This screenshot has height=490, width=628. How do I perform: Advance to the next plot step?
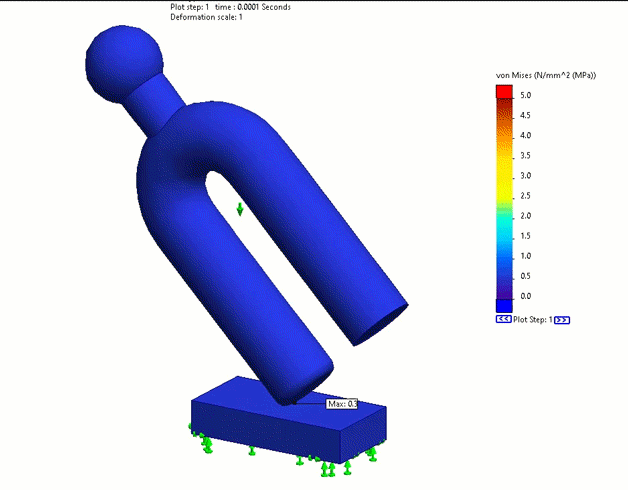562,320
